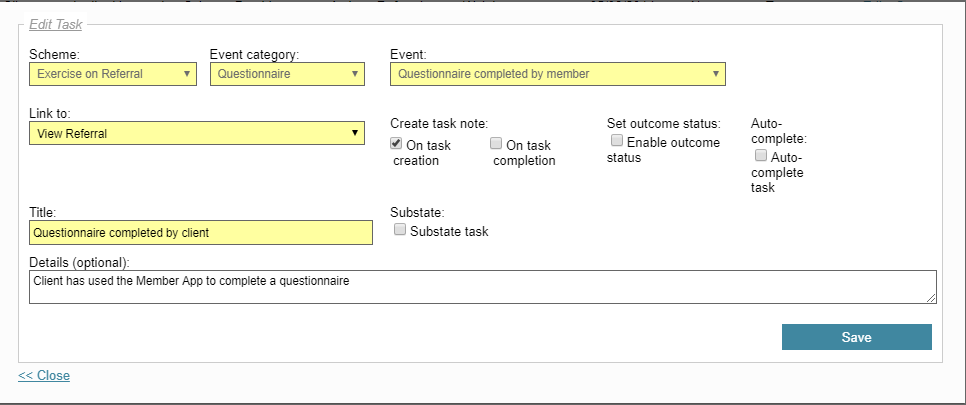The width and height of the screenshot is (966, 405).
Task: Check the Substate task checkbox
Action: pos(400,230)
